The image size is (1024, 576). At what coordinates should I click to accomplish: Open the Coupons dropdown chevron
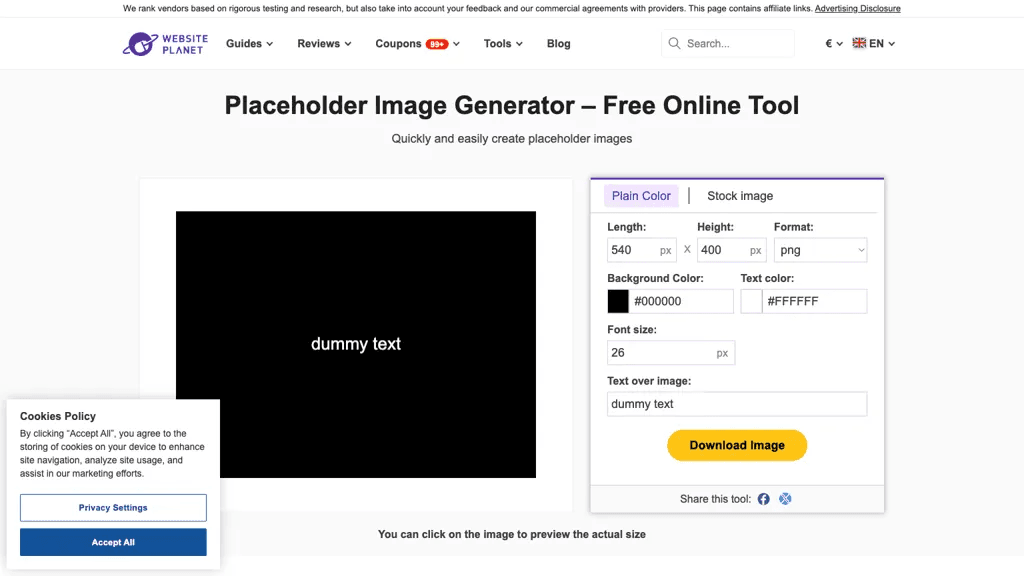point(456,44)
